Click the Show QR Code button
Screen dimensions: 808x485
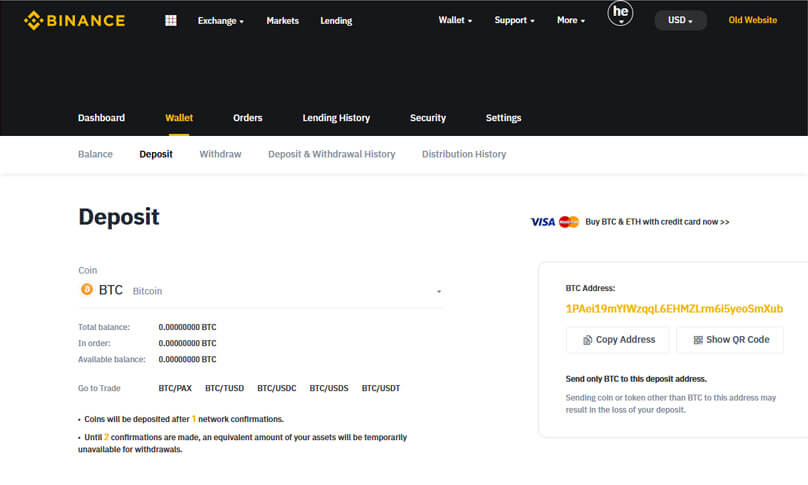[x=730, y=340]
